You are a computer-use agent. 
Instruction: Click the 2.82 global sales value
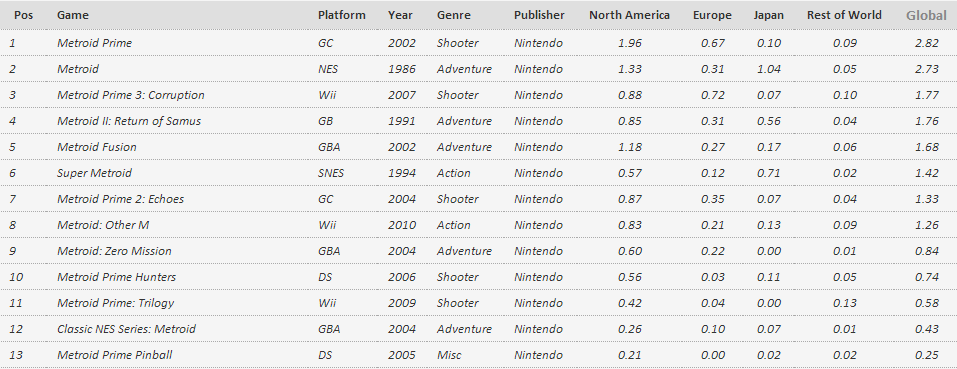point(927,43)
